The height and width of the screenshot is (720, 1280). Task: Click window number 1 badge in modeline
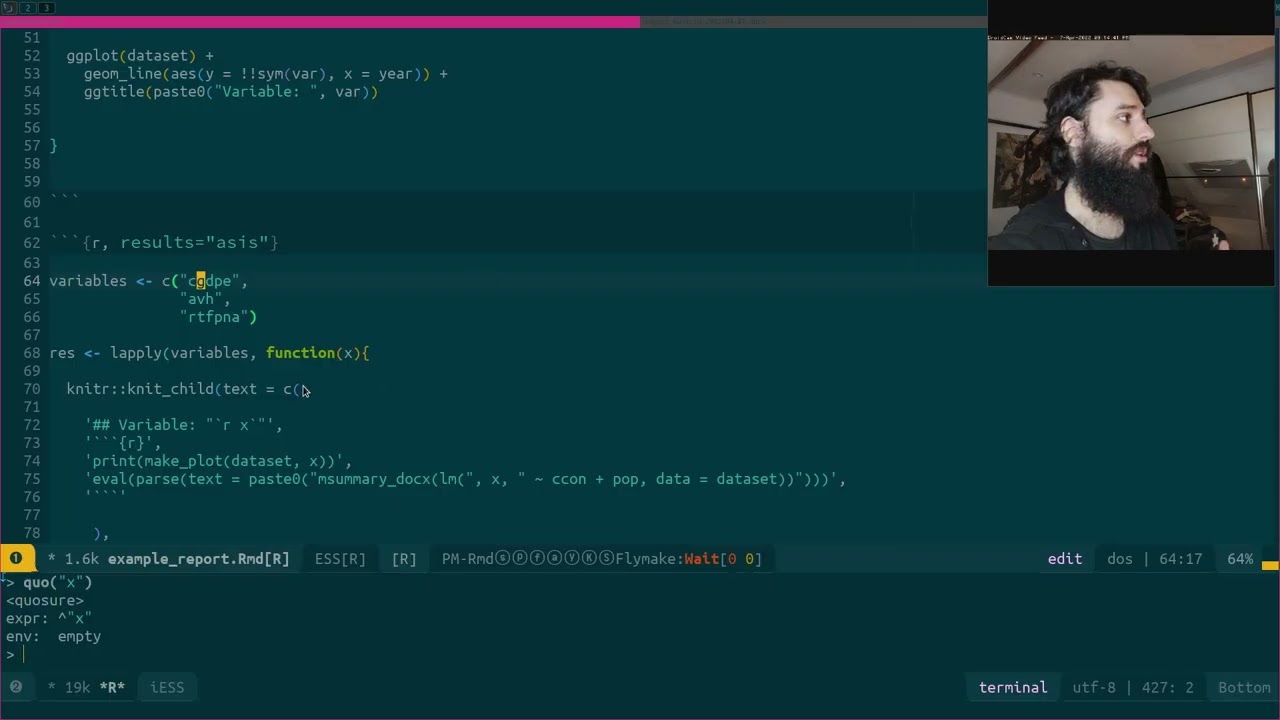pos(16,559)
